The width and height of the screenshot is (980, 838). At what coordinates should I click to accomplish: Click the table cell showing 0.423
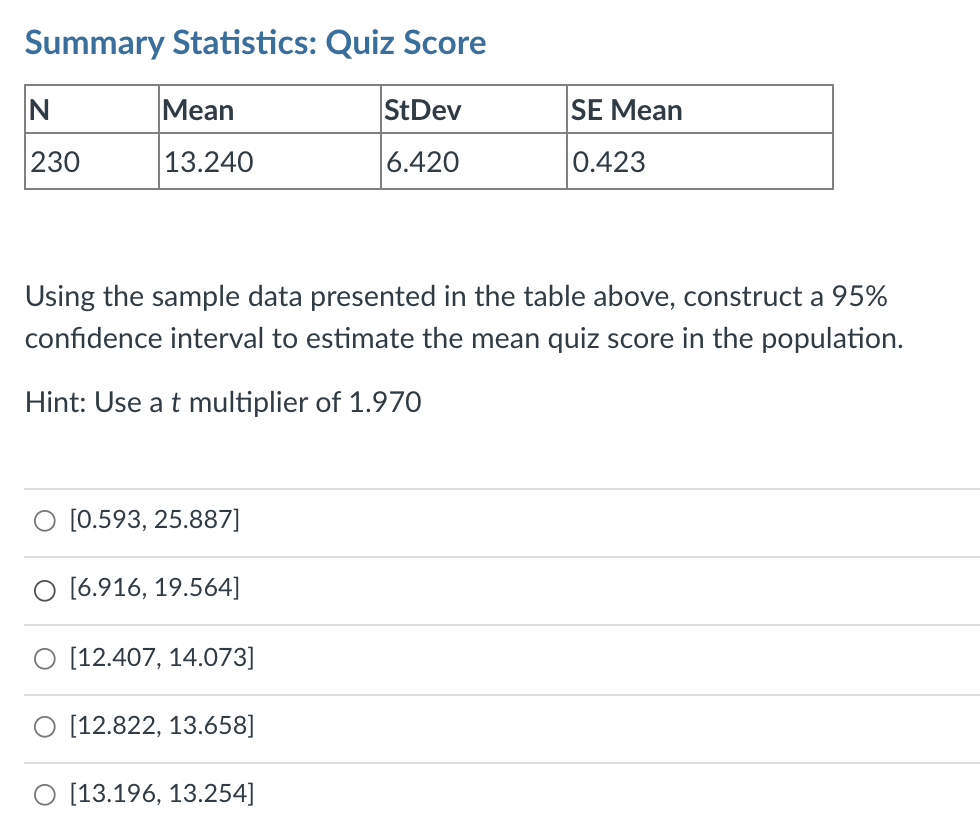[x=698, y=161]
